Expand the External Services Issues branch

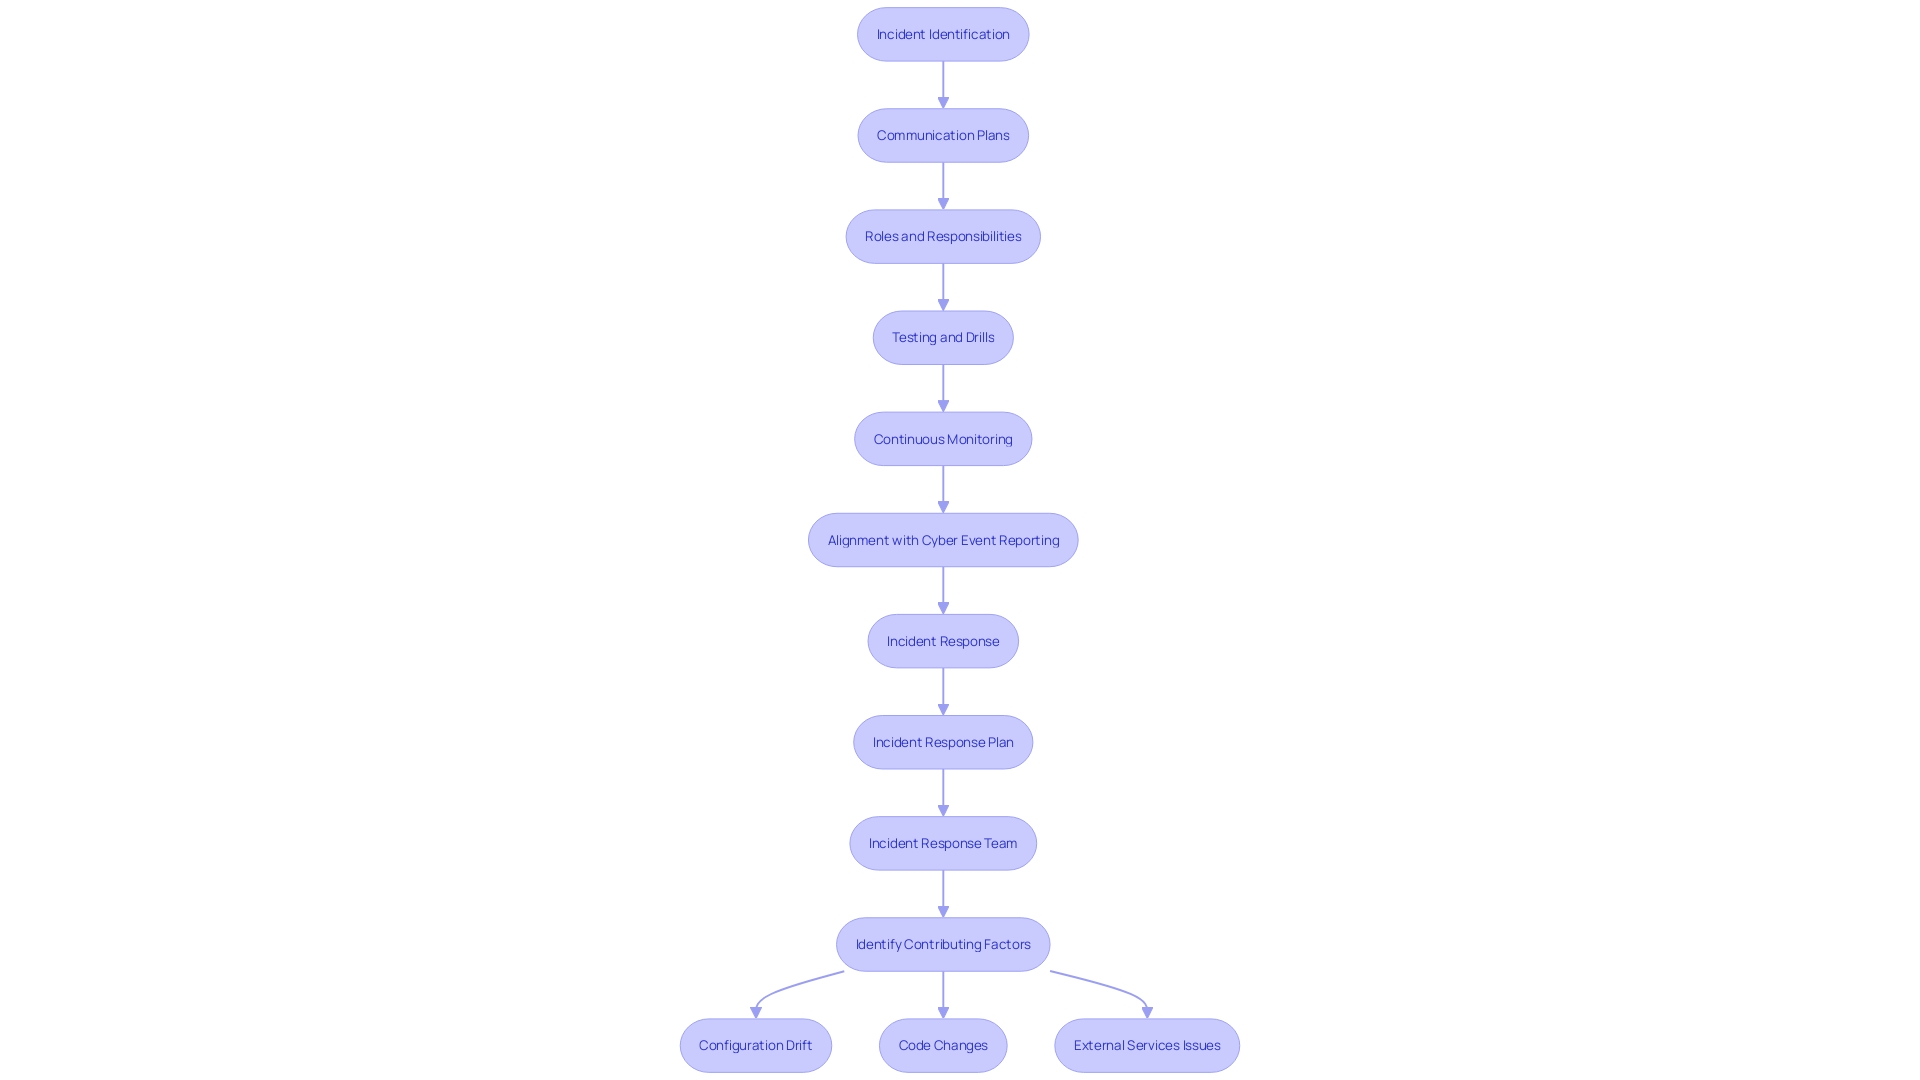click(1147, 1044)
